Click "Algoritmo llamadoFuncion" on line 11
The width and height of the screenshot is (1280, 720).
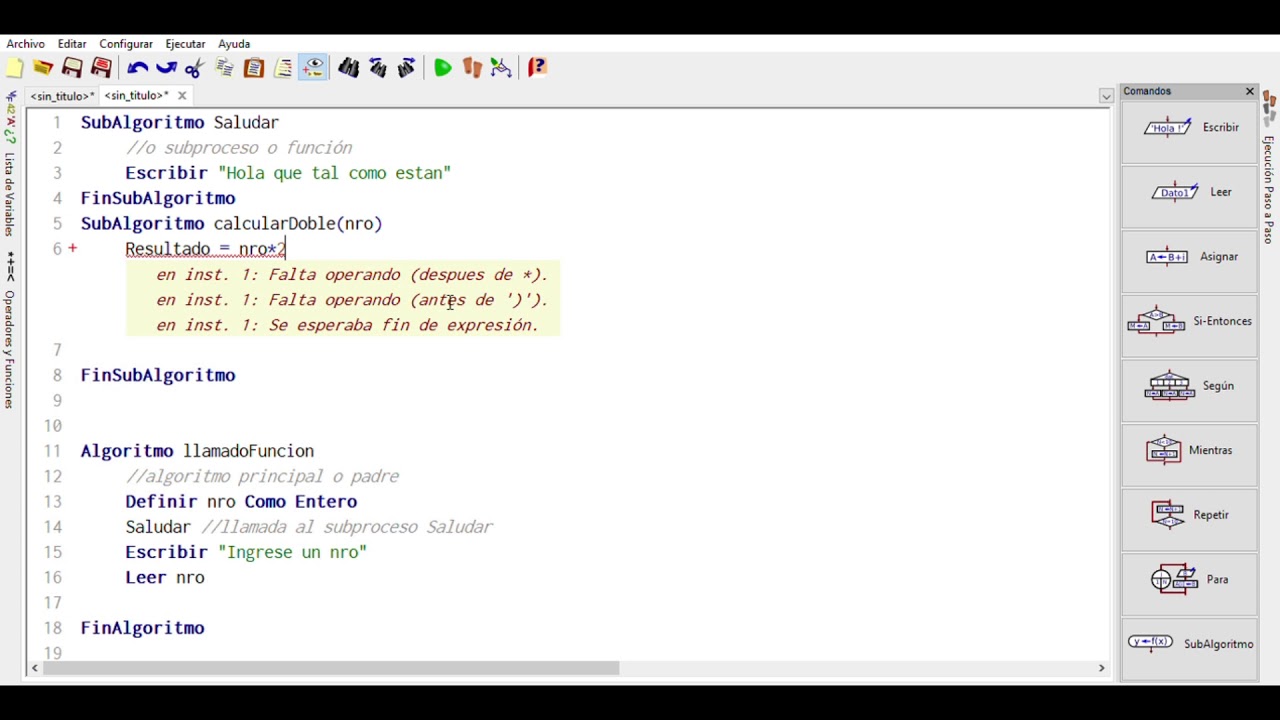pyautogui.click(x=197, y=451)
